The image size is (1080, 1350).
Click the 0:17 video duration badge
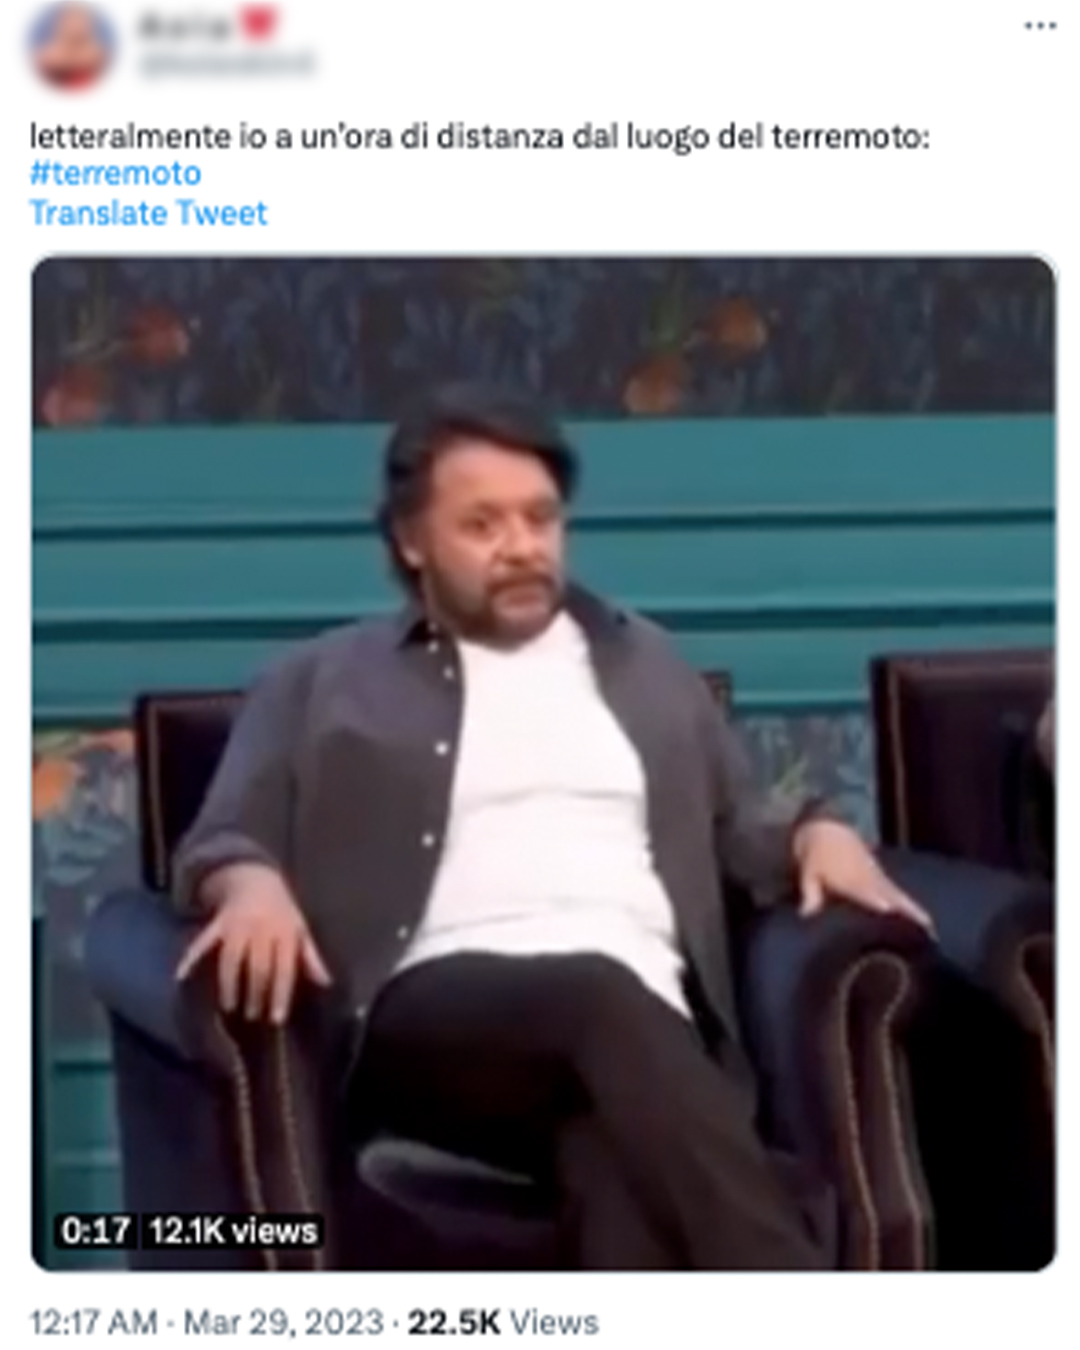pos(95,1230)
